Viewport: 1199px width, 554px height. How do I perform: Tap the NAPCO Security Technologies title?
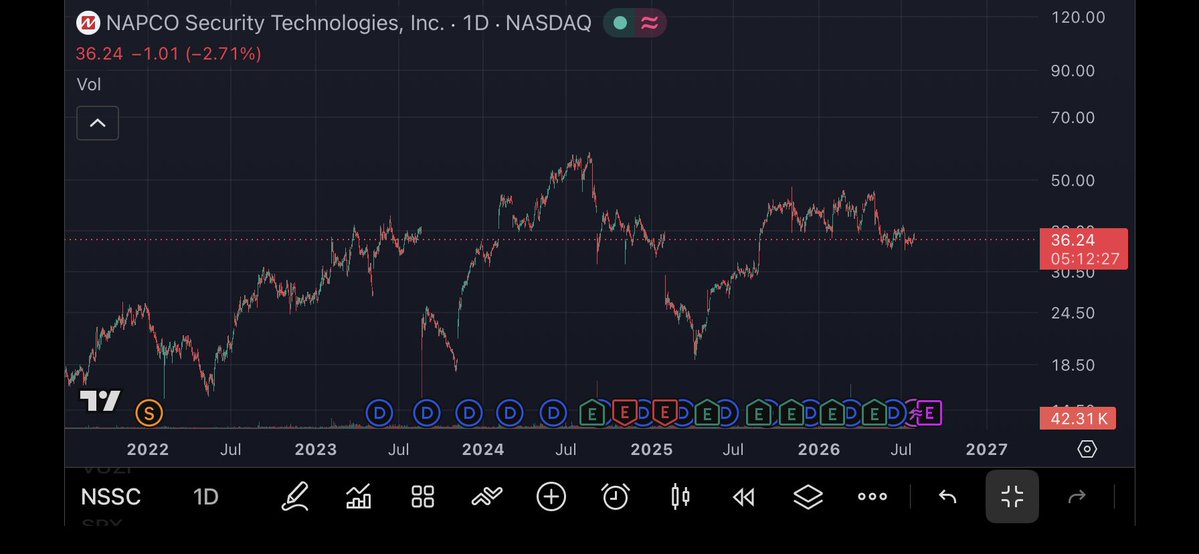[275, 23]
